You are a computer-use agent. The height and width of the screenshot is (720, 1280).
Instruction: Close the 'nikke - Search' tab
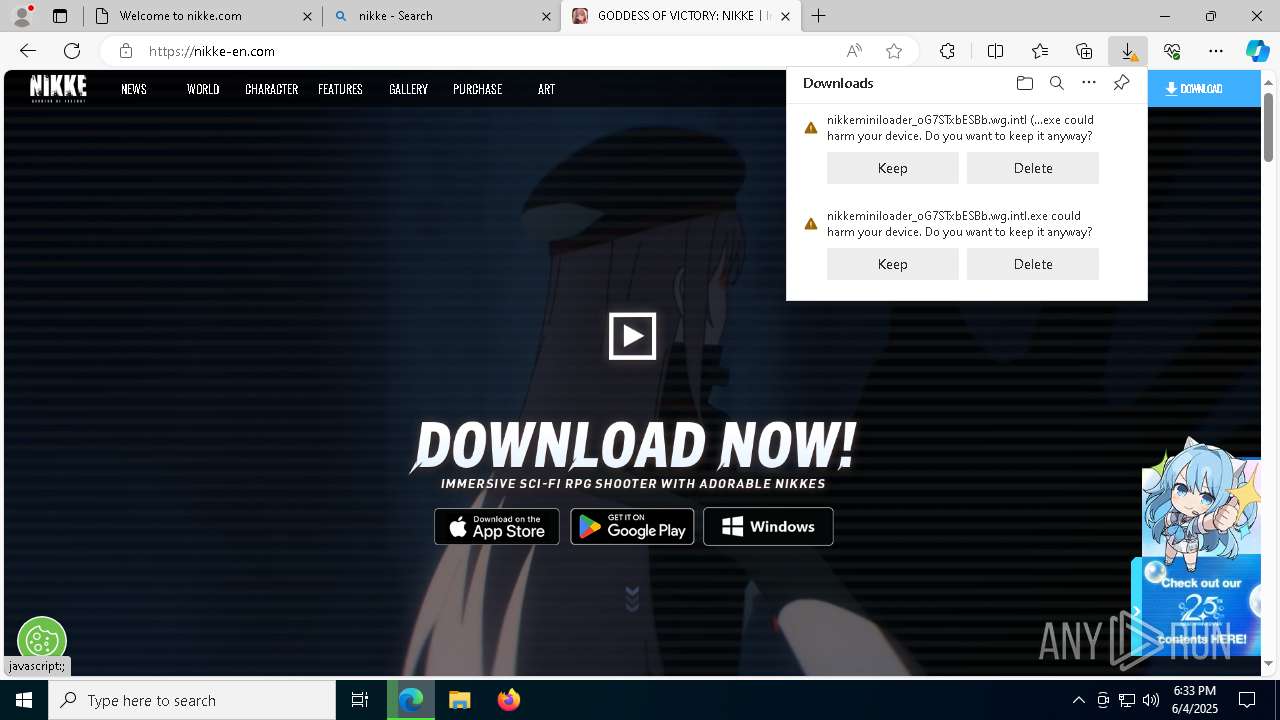(547, 16)
